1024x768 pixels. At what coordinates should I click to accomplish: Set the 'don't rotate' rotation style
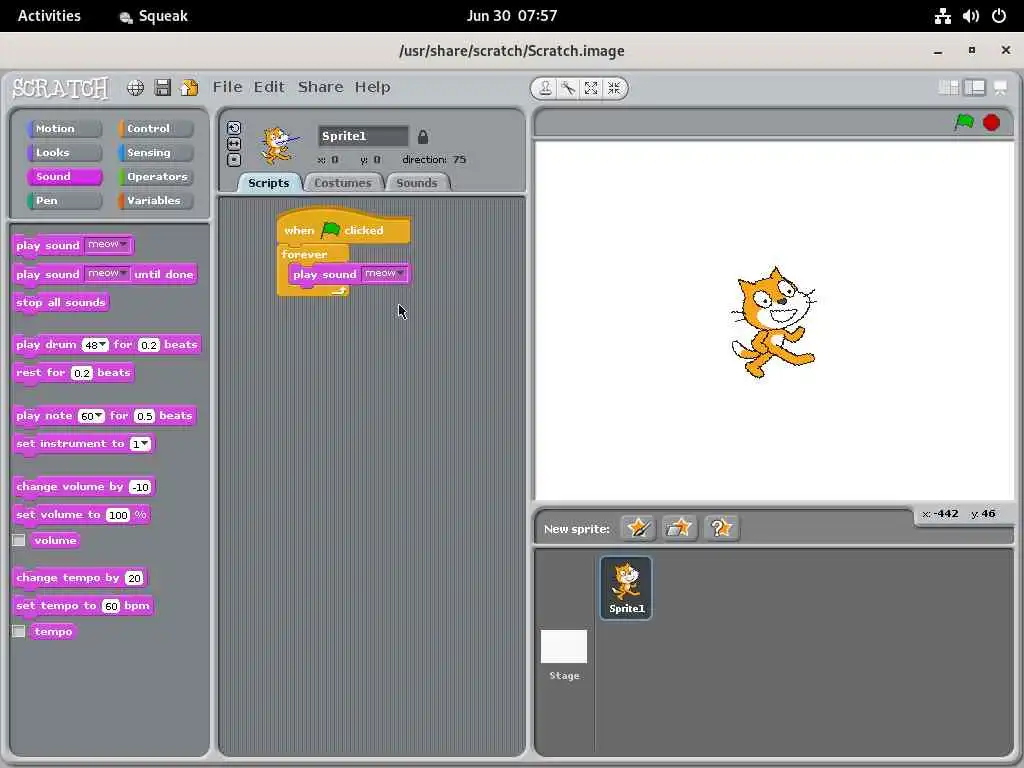(234, 159)
